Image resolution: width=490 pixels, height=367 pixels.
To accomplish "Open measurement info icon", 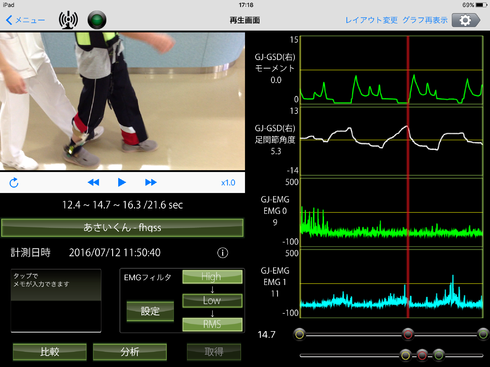I will [x=223, y=253].
